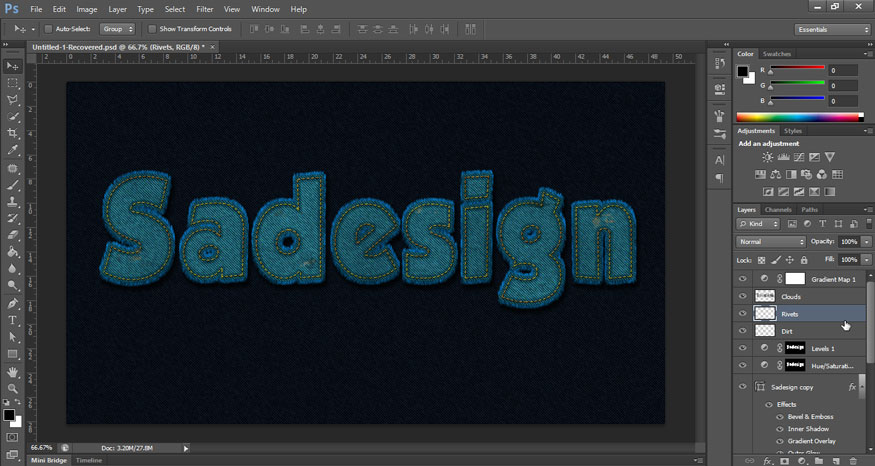Enable the Auto-Select checkbox
This screenshot has width=875, height=466.
pos(48,29)
